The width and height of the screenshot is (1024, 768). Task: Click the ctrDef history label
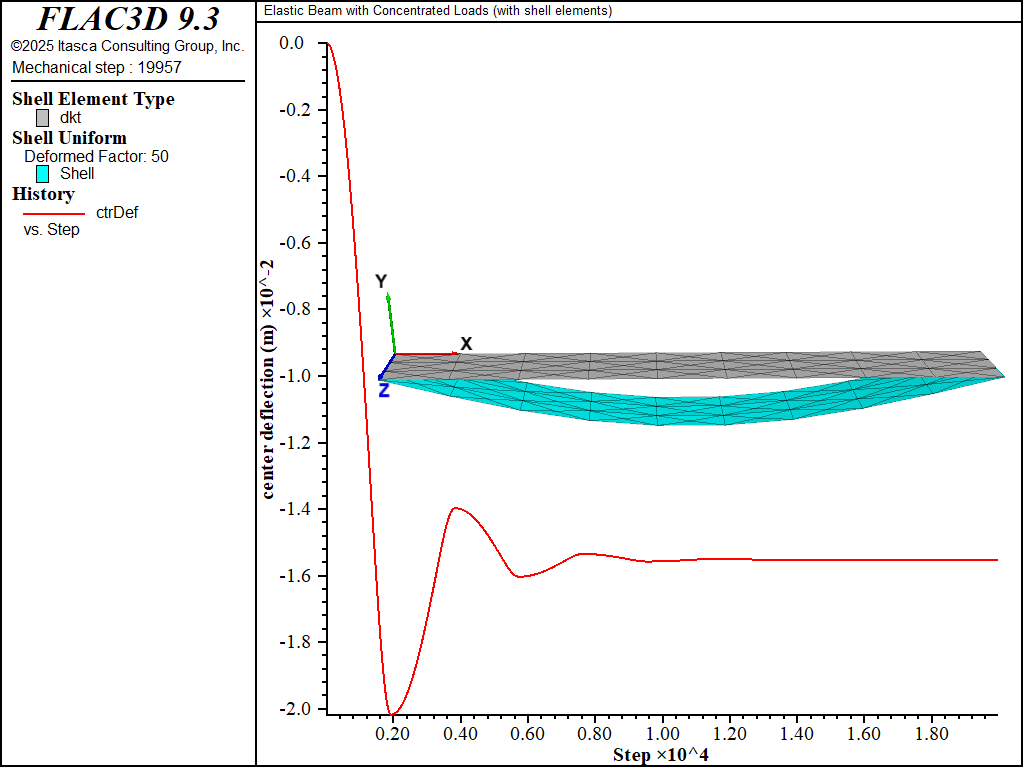(117, 212)
